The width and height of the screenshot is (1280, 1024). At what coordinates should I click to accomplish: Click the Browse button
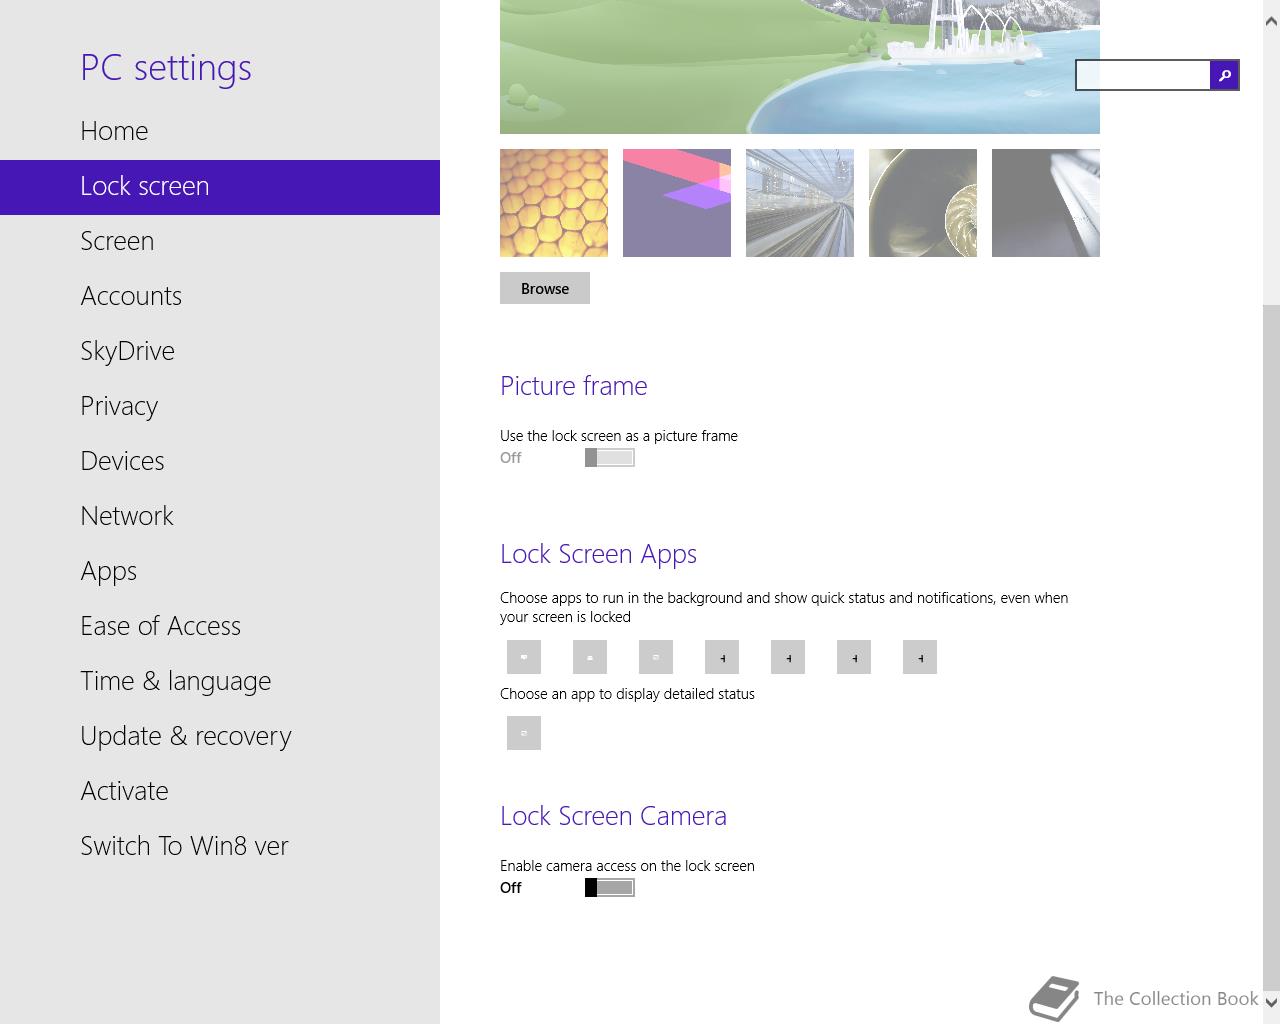[545, 288]
